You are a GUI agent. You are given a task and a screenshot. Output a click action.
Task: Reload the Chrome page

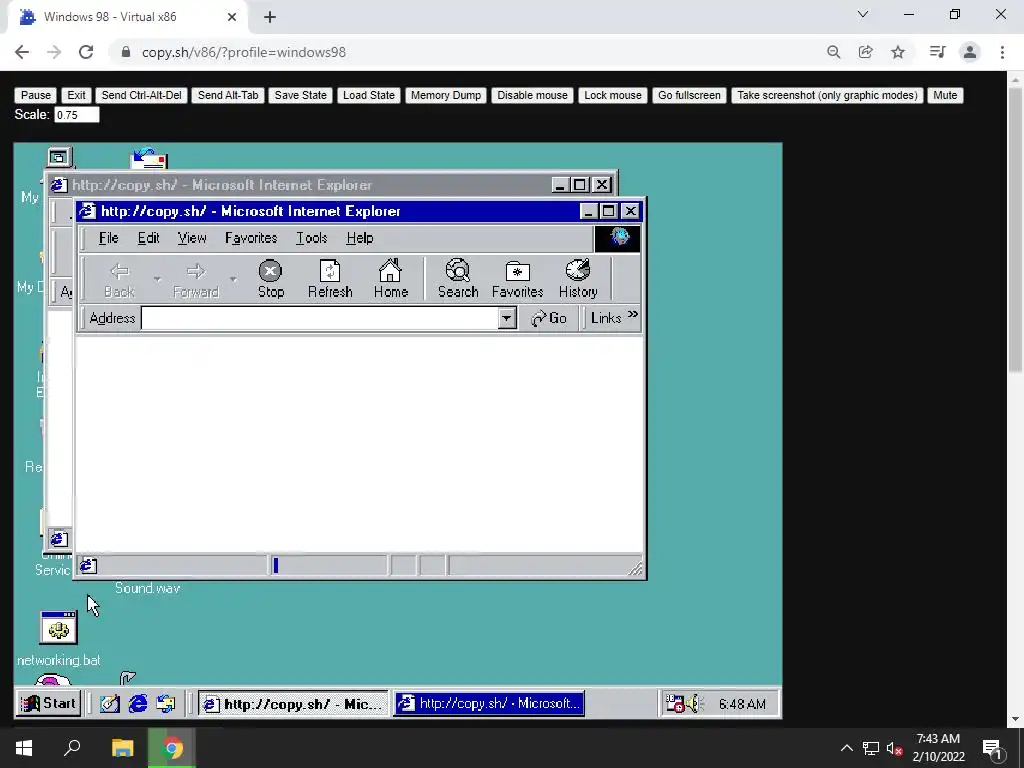tap(86, 52)
